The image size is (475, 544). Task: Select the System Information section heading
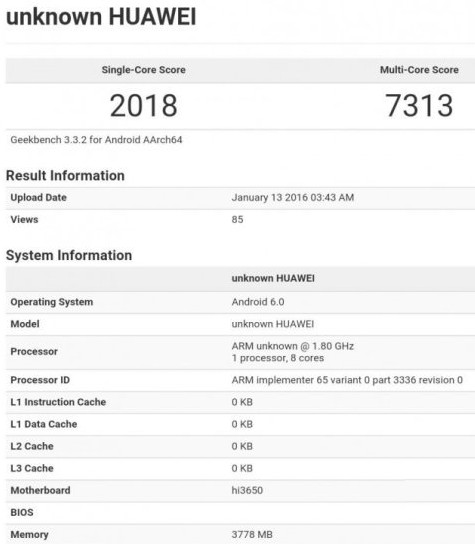click(x=69, y=255)
